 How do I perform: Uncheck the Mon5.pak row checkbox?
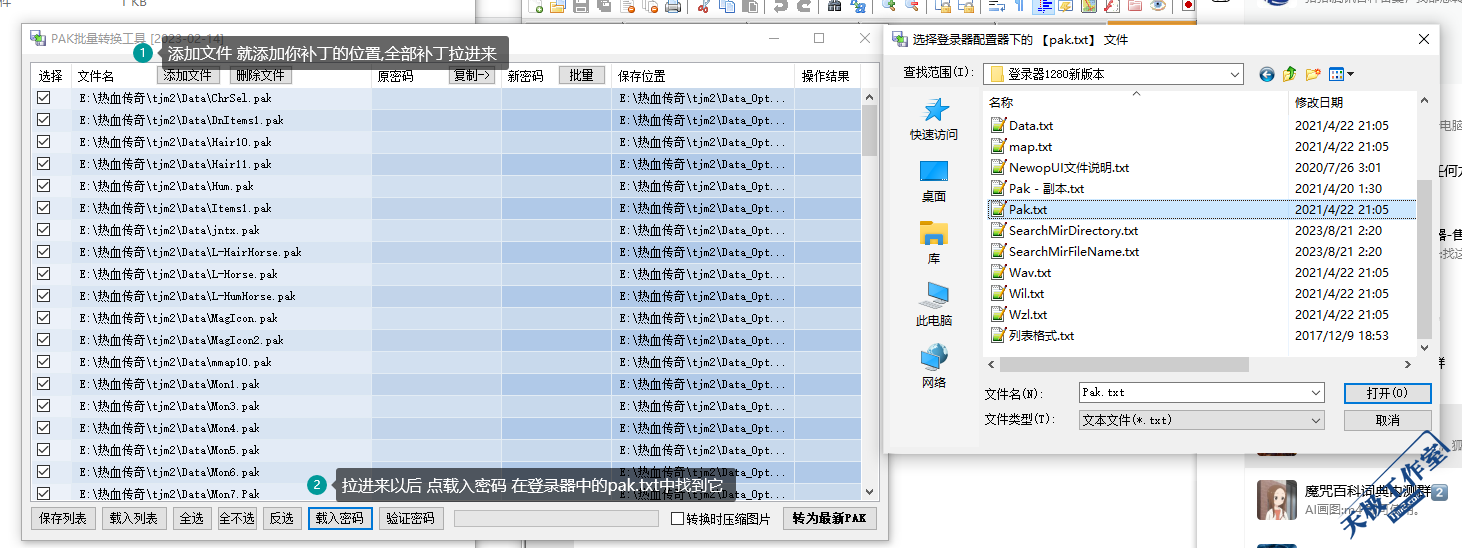[x=43, y=450]
